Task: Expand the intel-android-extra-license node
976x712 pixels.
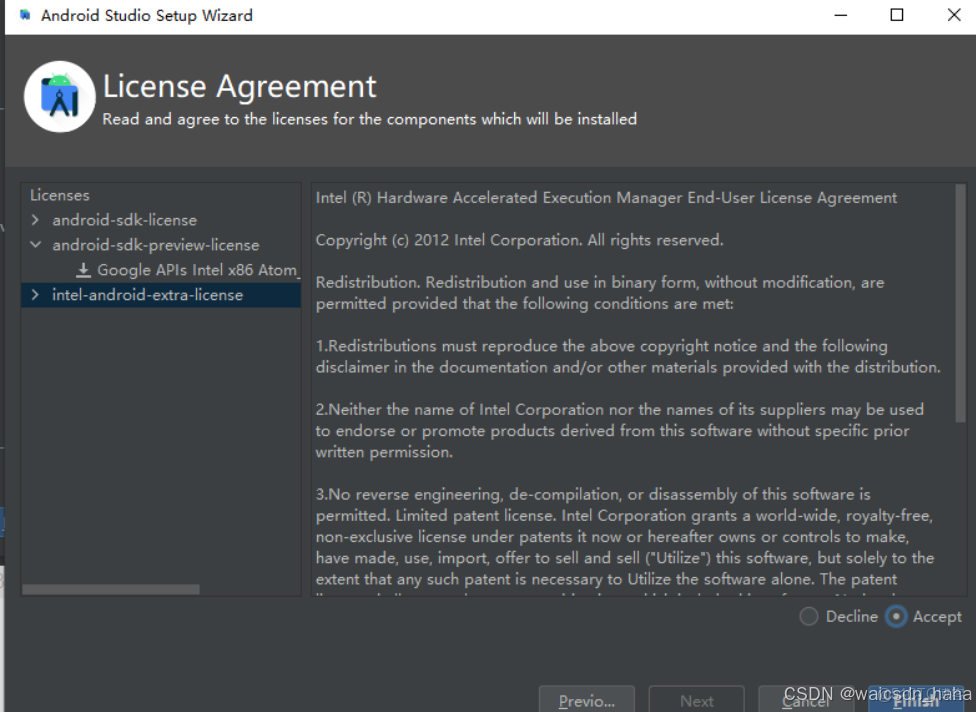Action: coord(36,295)
